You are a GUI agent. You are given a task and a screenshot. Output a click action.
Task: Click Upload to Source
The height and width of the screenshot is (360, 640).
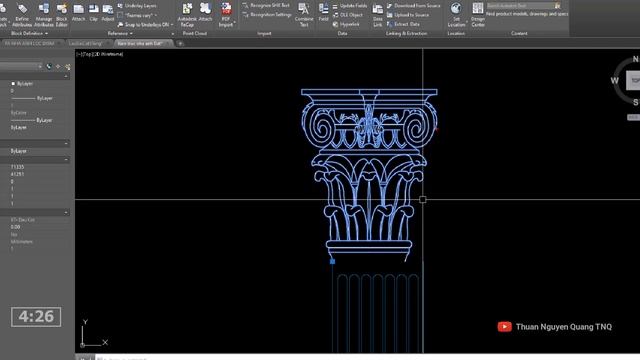pos(407,15)
